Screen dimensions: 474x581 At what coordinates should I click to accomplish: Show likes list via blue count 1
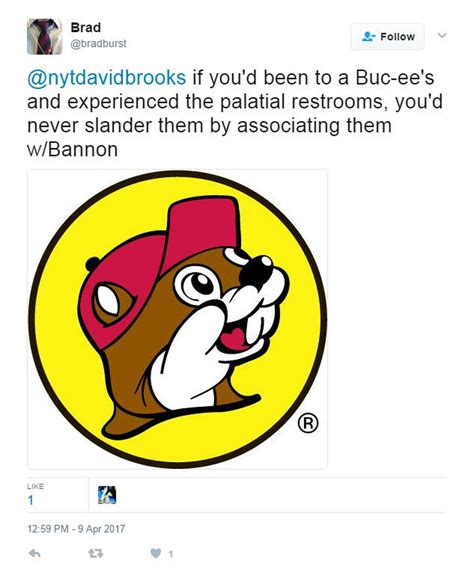[x=30, y=501]
